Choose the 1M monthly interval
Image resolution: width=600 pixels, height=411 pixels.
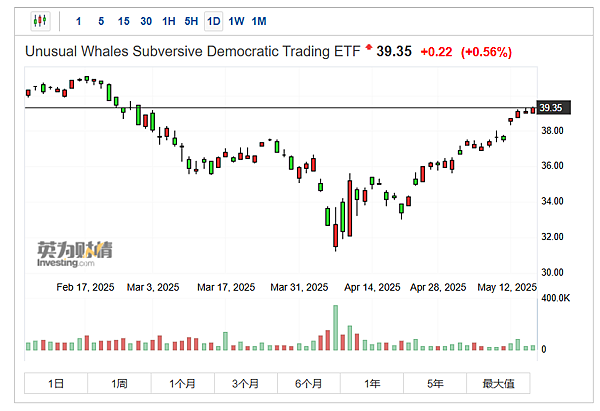point(259,21)
